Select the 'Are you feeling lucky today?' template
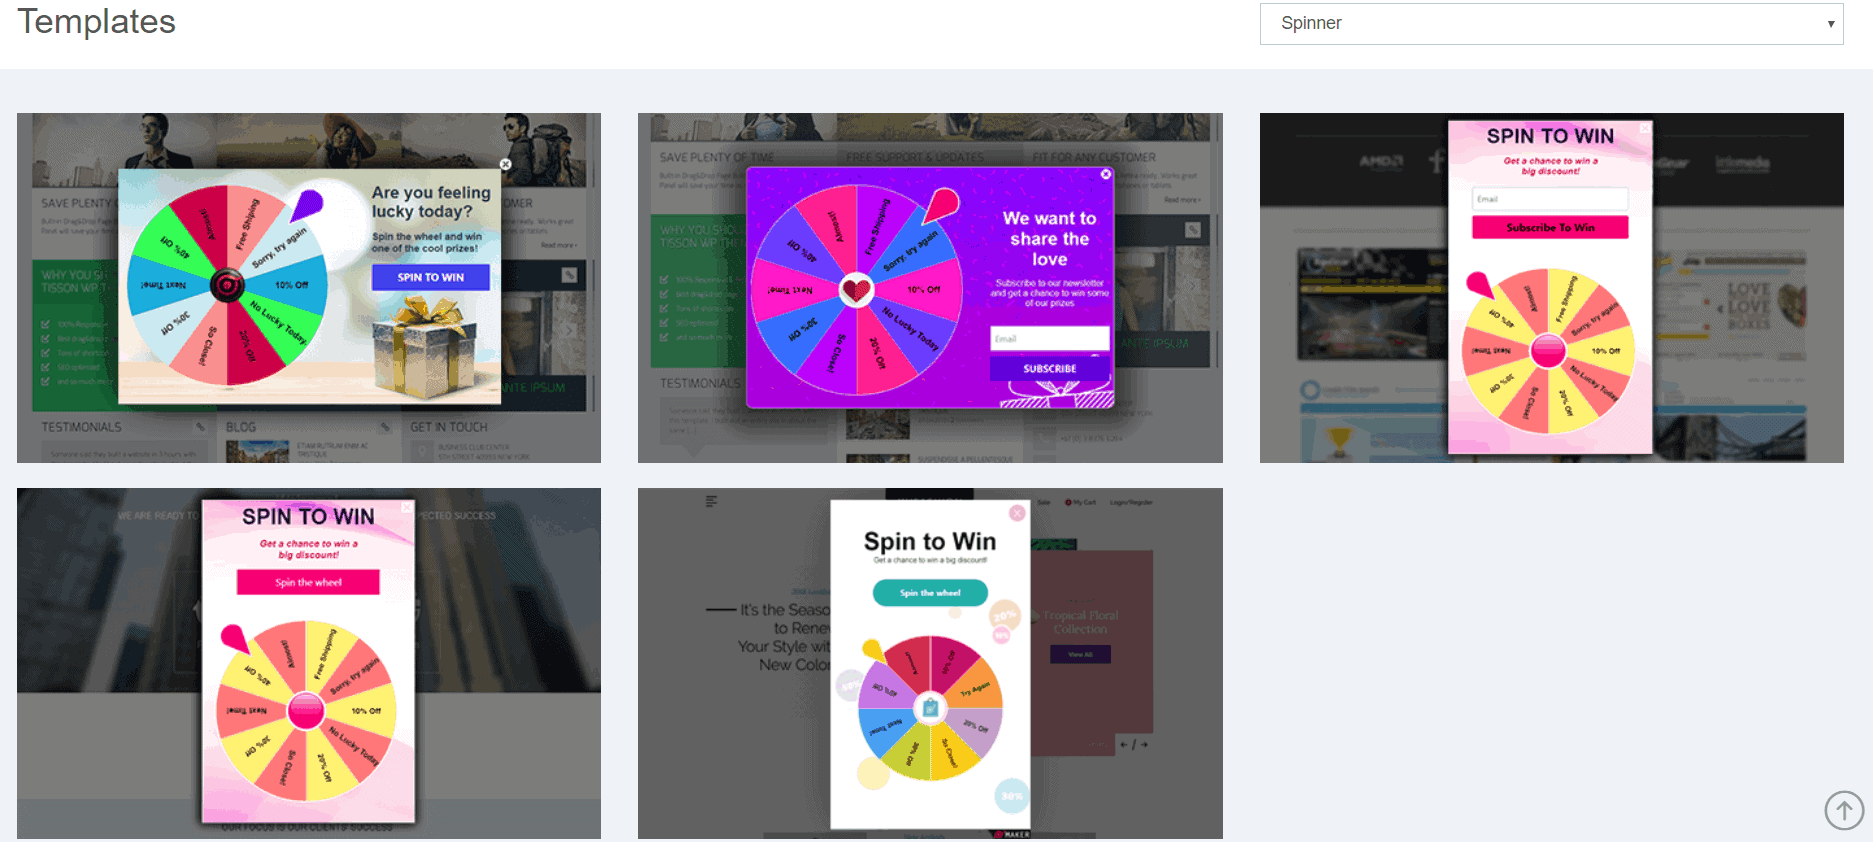 point(309,288)
